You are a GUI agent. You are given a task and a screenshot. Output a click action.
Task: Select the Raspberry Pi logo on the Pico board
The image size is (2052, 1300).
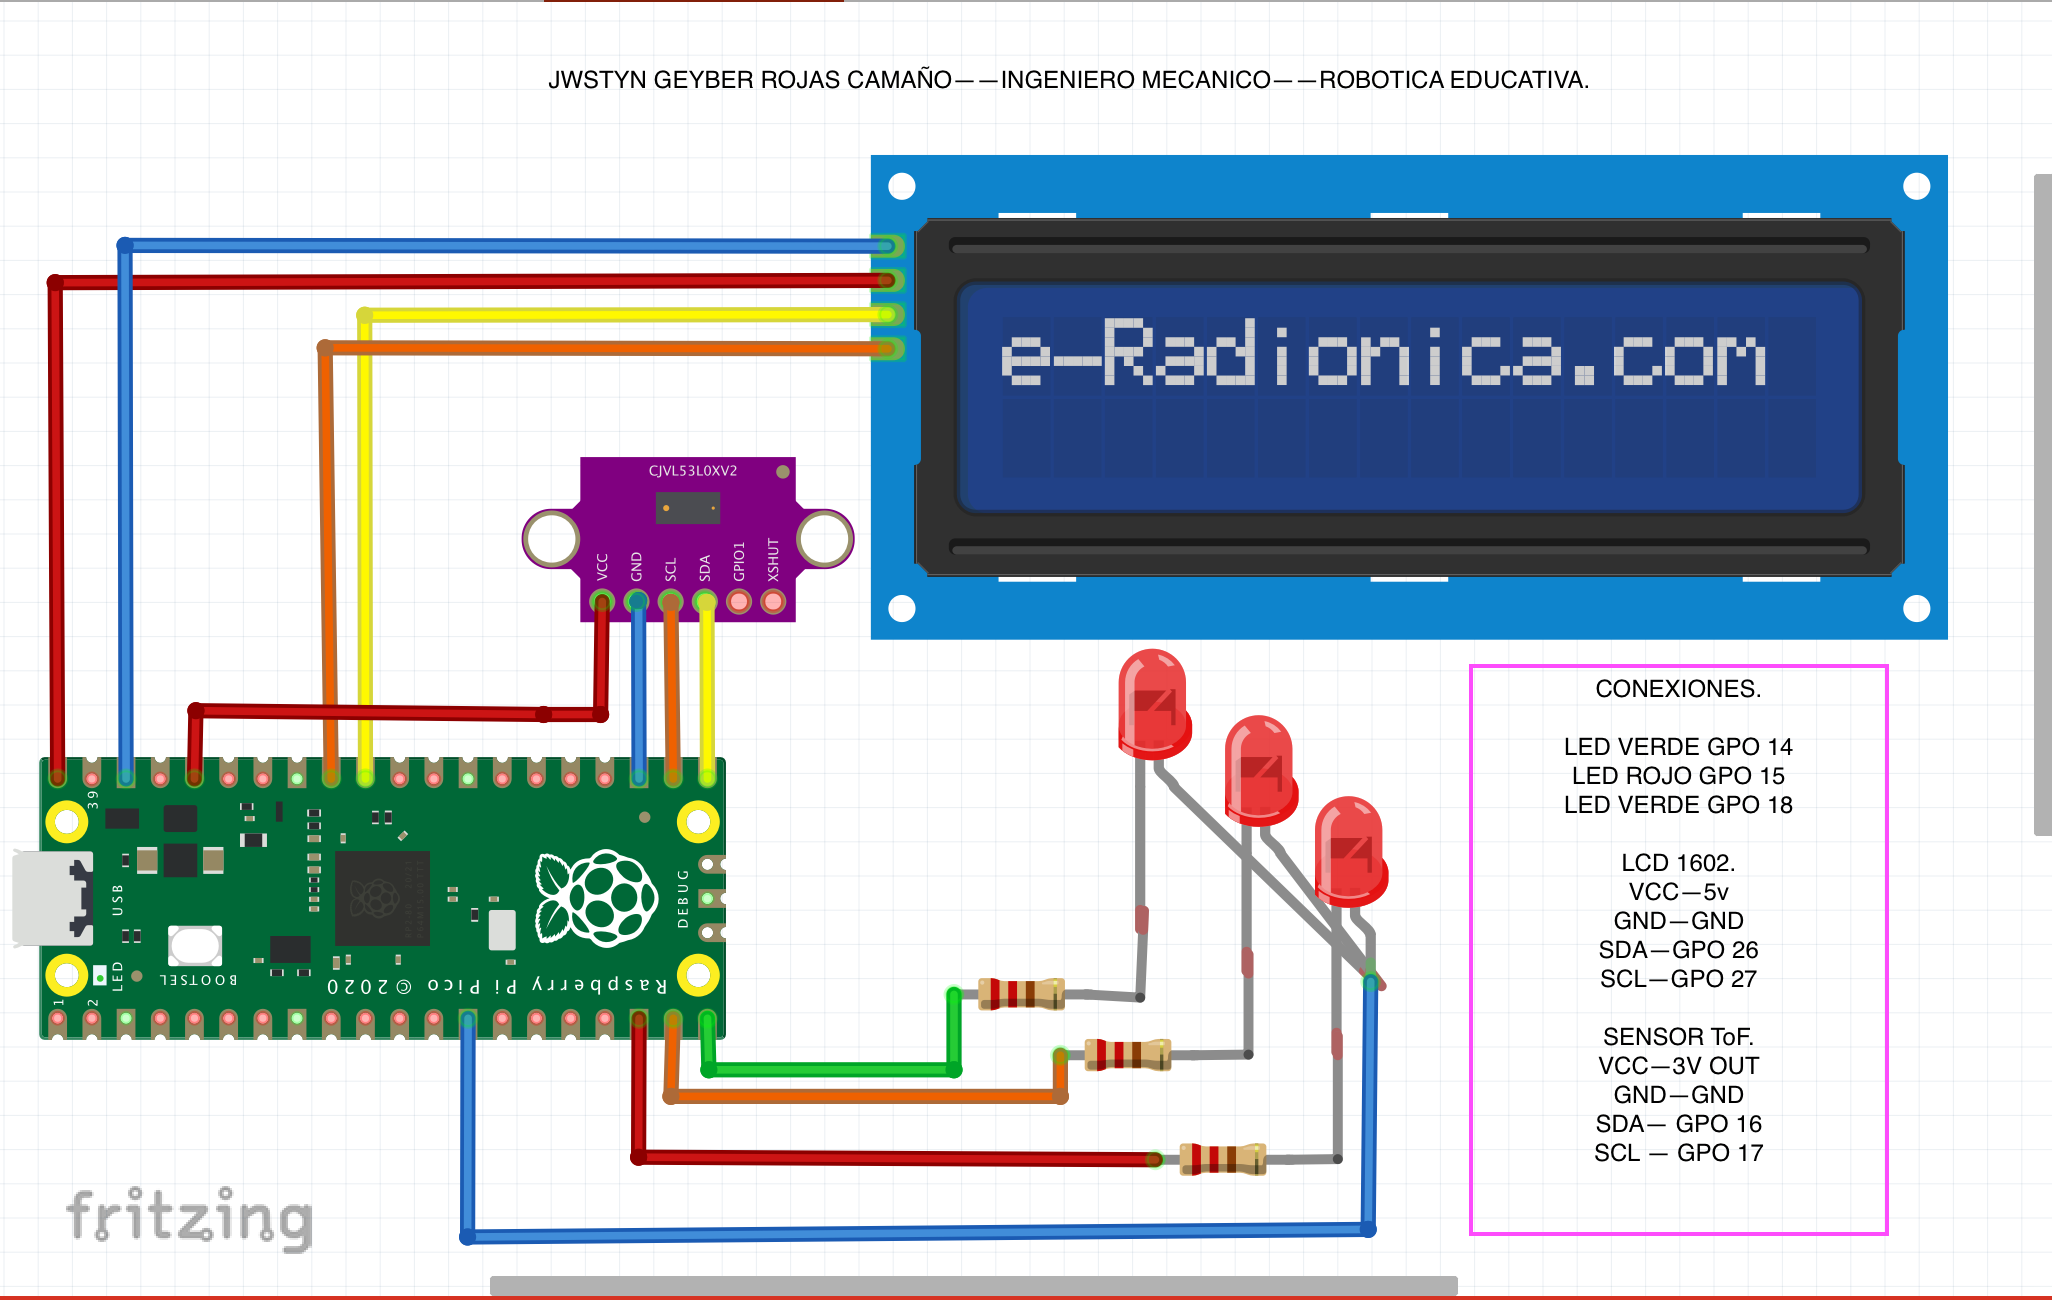coord(597,897)
